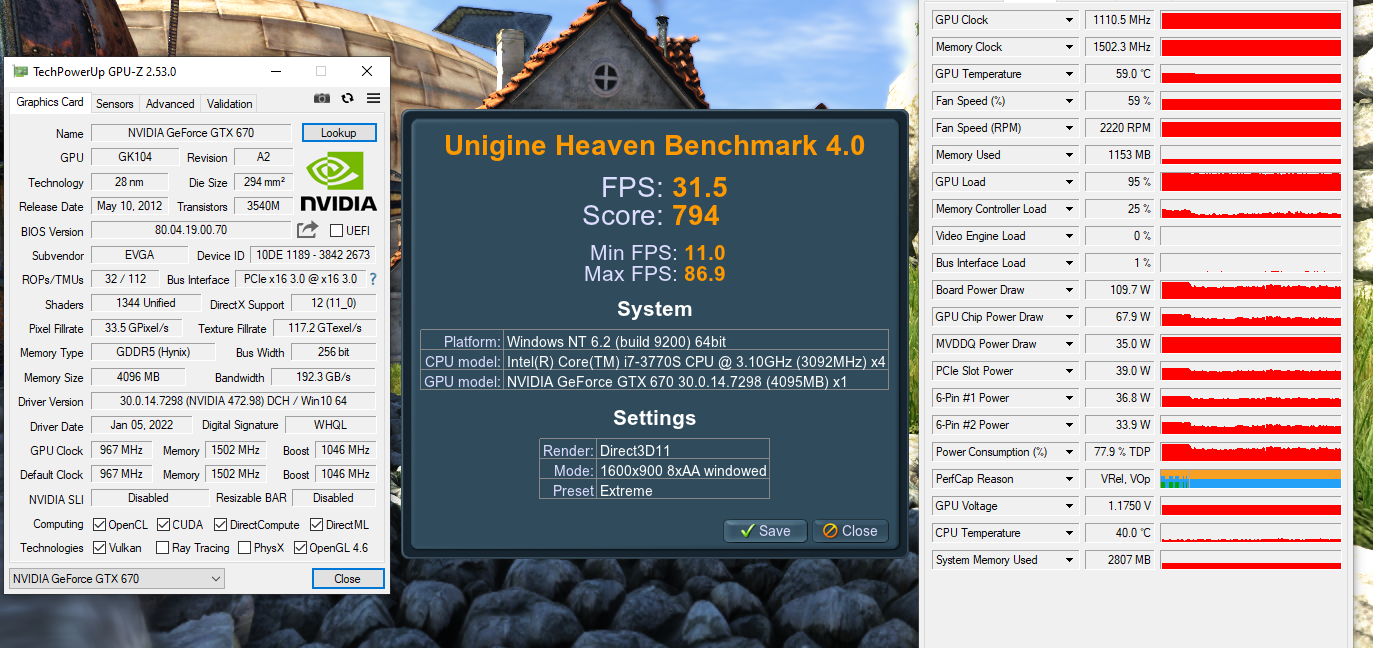Toggle the OpenCL checkbox
This screenshot has height=648, width=1373.
click(100, 524)
